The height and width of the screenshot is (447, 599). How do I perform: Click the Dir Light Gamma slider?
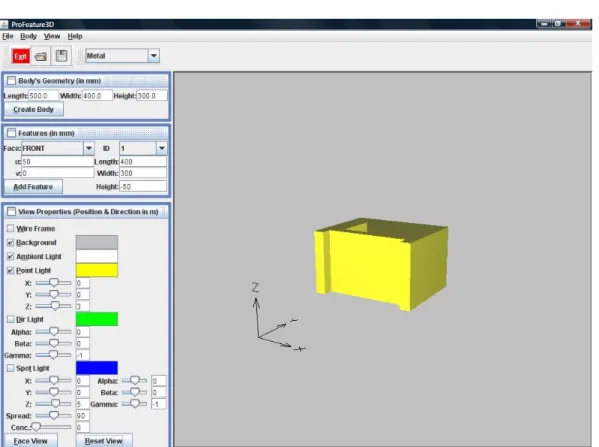click(53, 355)
